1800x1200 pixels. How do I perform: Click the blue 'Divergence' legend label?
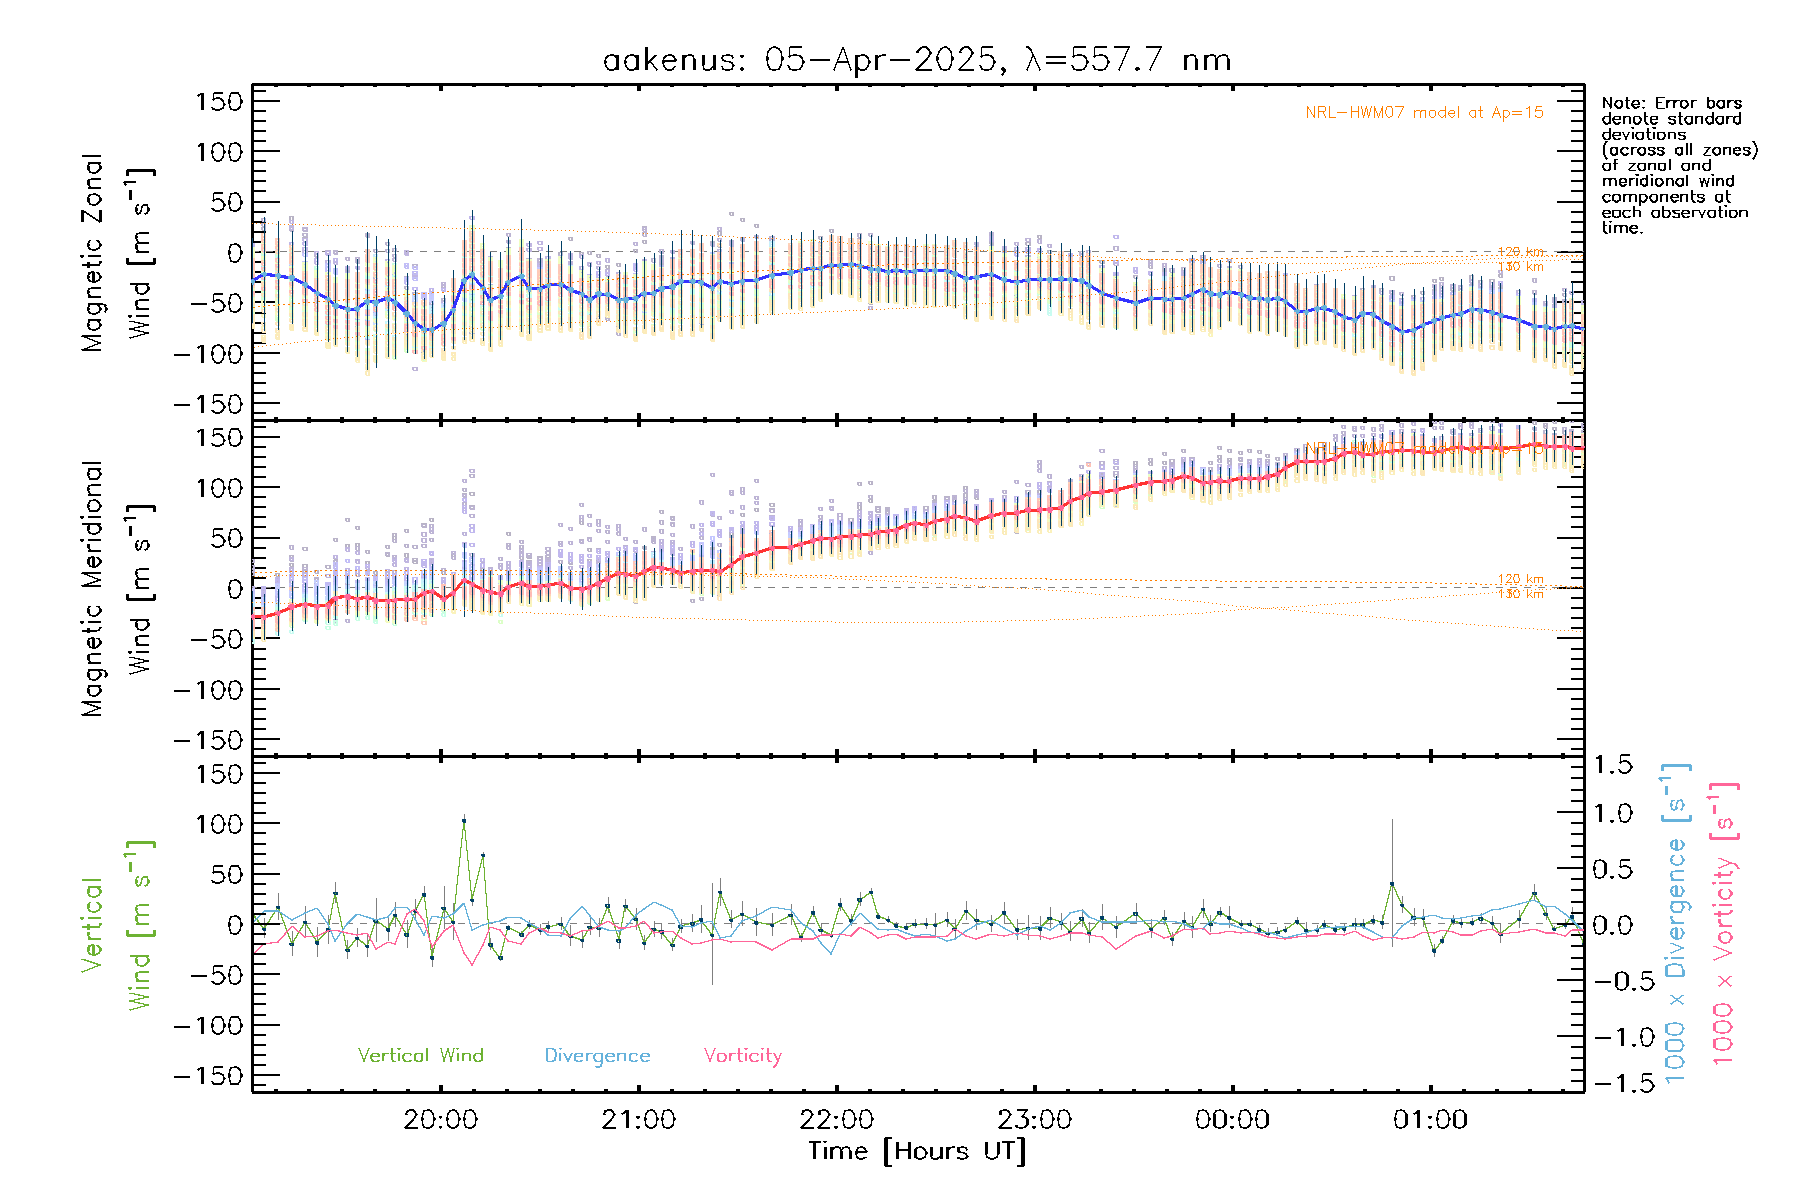(597, 1055)
